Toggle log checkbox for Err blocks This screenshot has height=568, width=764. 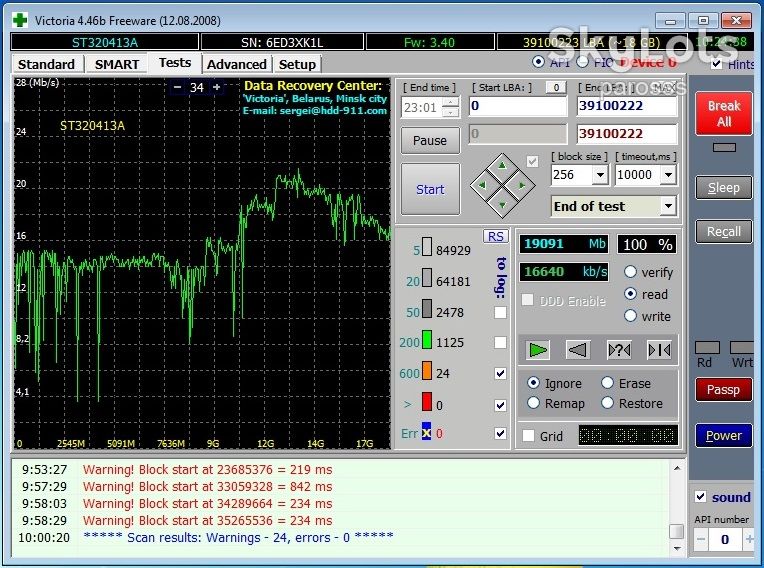500,433
